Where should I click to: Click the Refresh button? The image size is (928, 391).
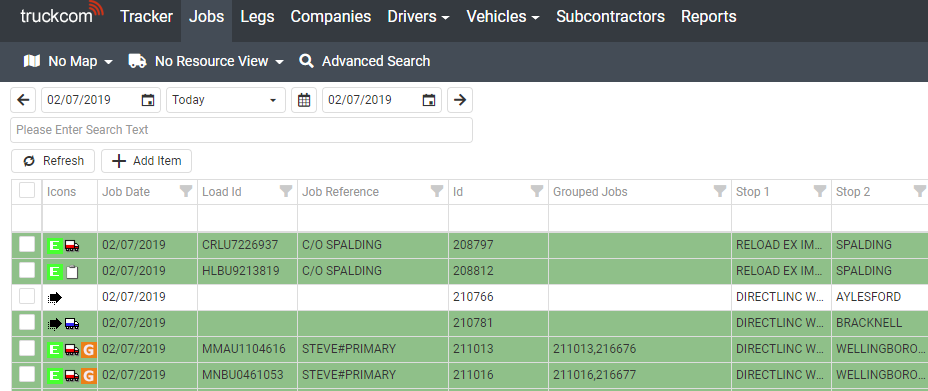click(53, 161)
